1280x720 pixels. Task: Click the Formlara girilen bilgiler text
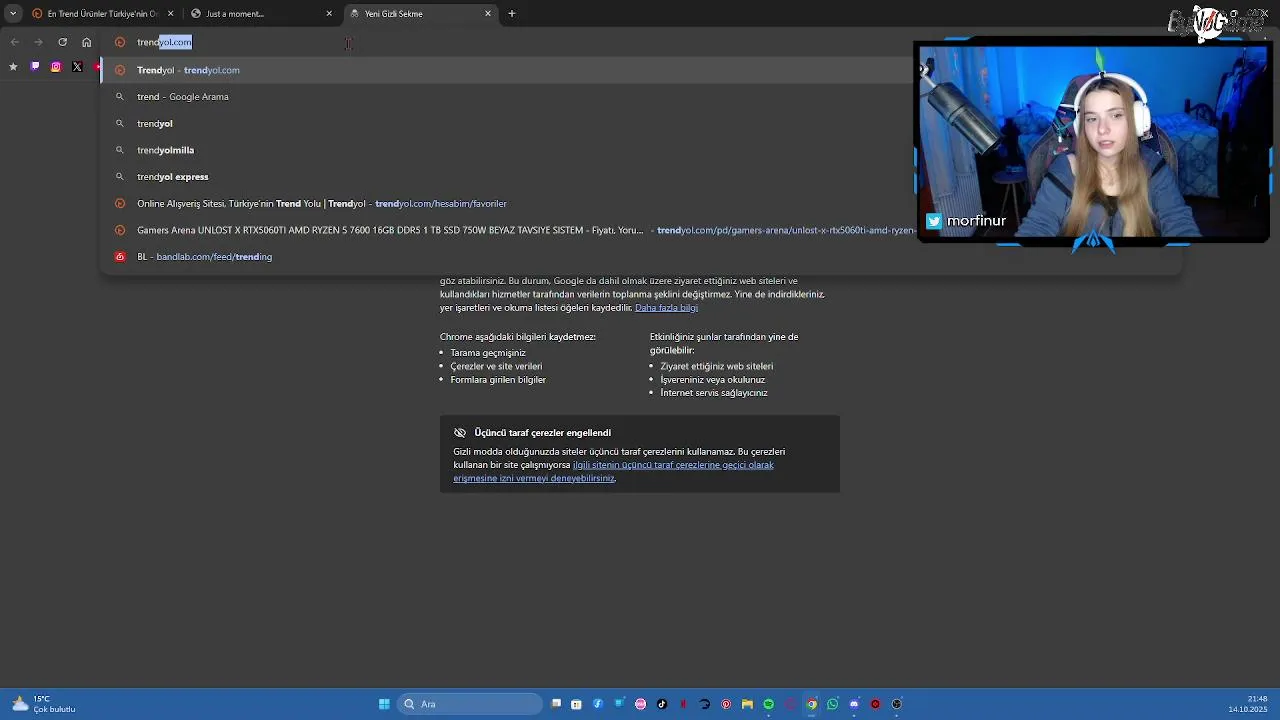coord(498,380)
